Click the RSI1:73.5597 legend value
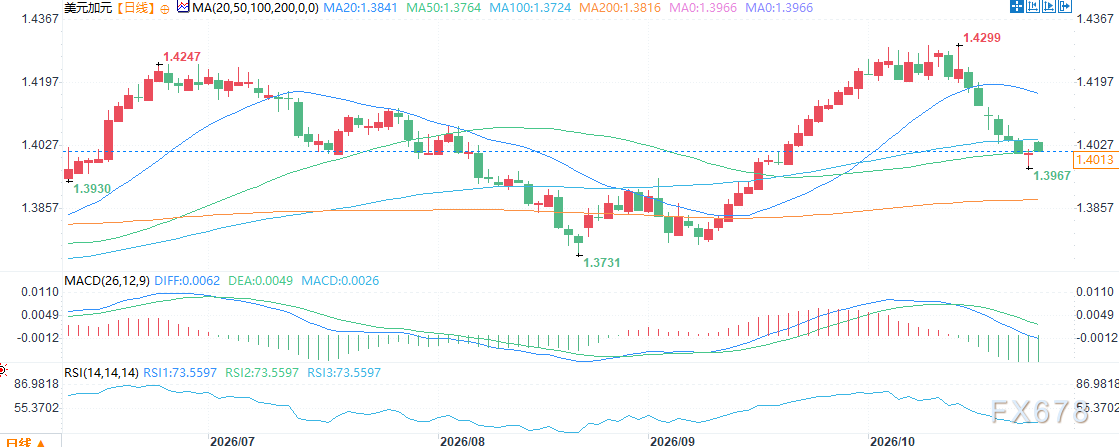Viewport: 1119px width, 447px height. click(180, 373)
